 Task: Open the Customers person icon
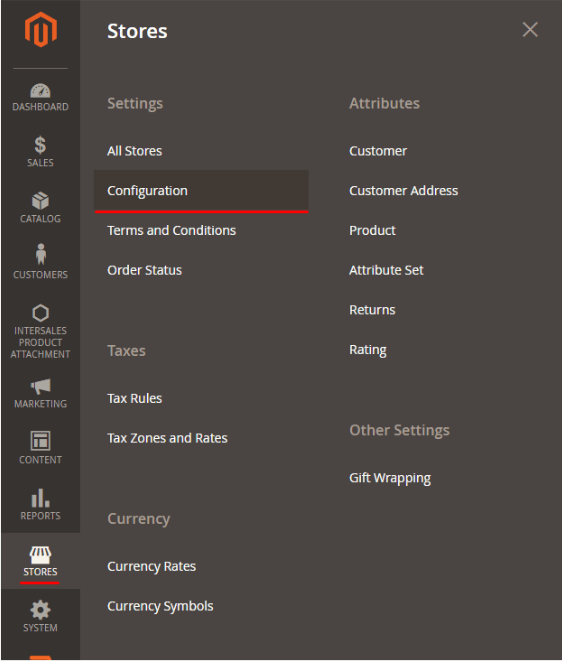pyautogui.click(x=40, y=254)
